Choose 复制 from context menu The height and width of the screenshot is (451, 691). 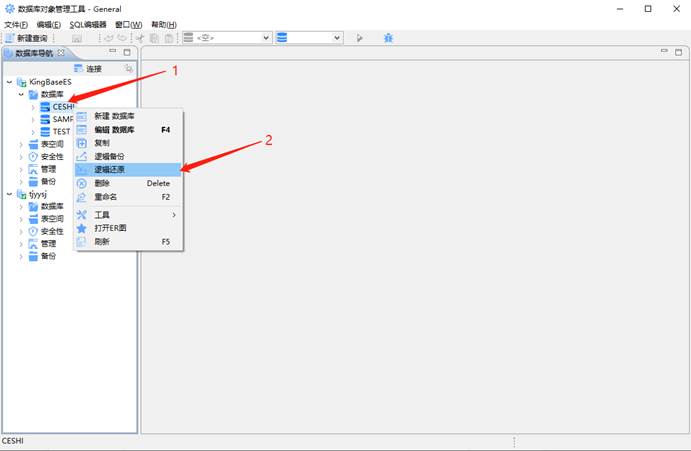[128, 143]
